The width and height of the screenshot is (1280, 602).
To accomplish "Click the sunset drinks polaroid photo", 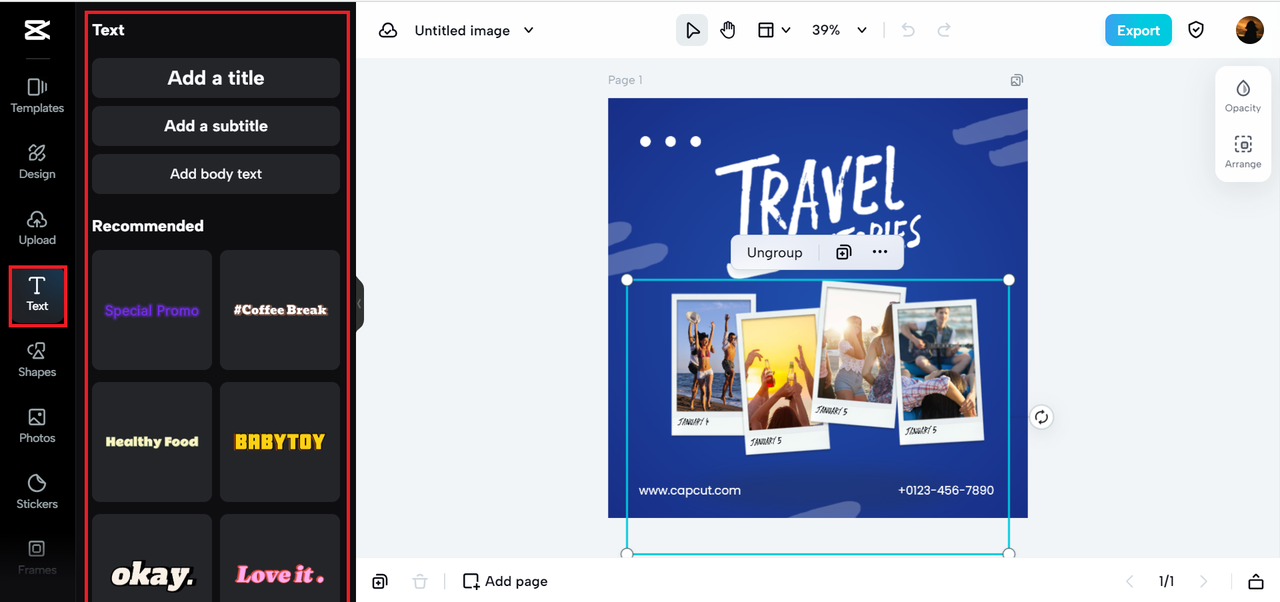I will (x=784, y=382).
